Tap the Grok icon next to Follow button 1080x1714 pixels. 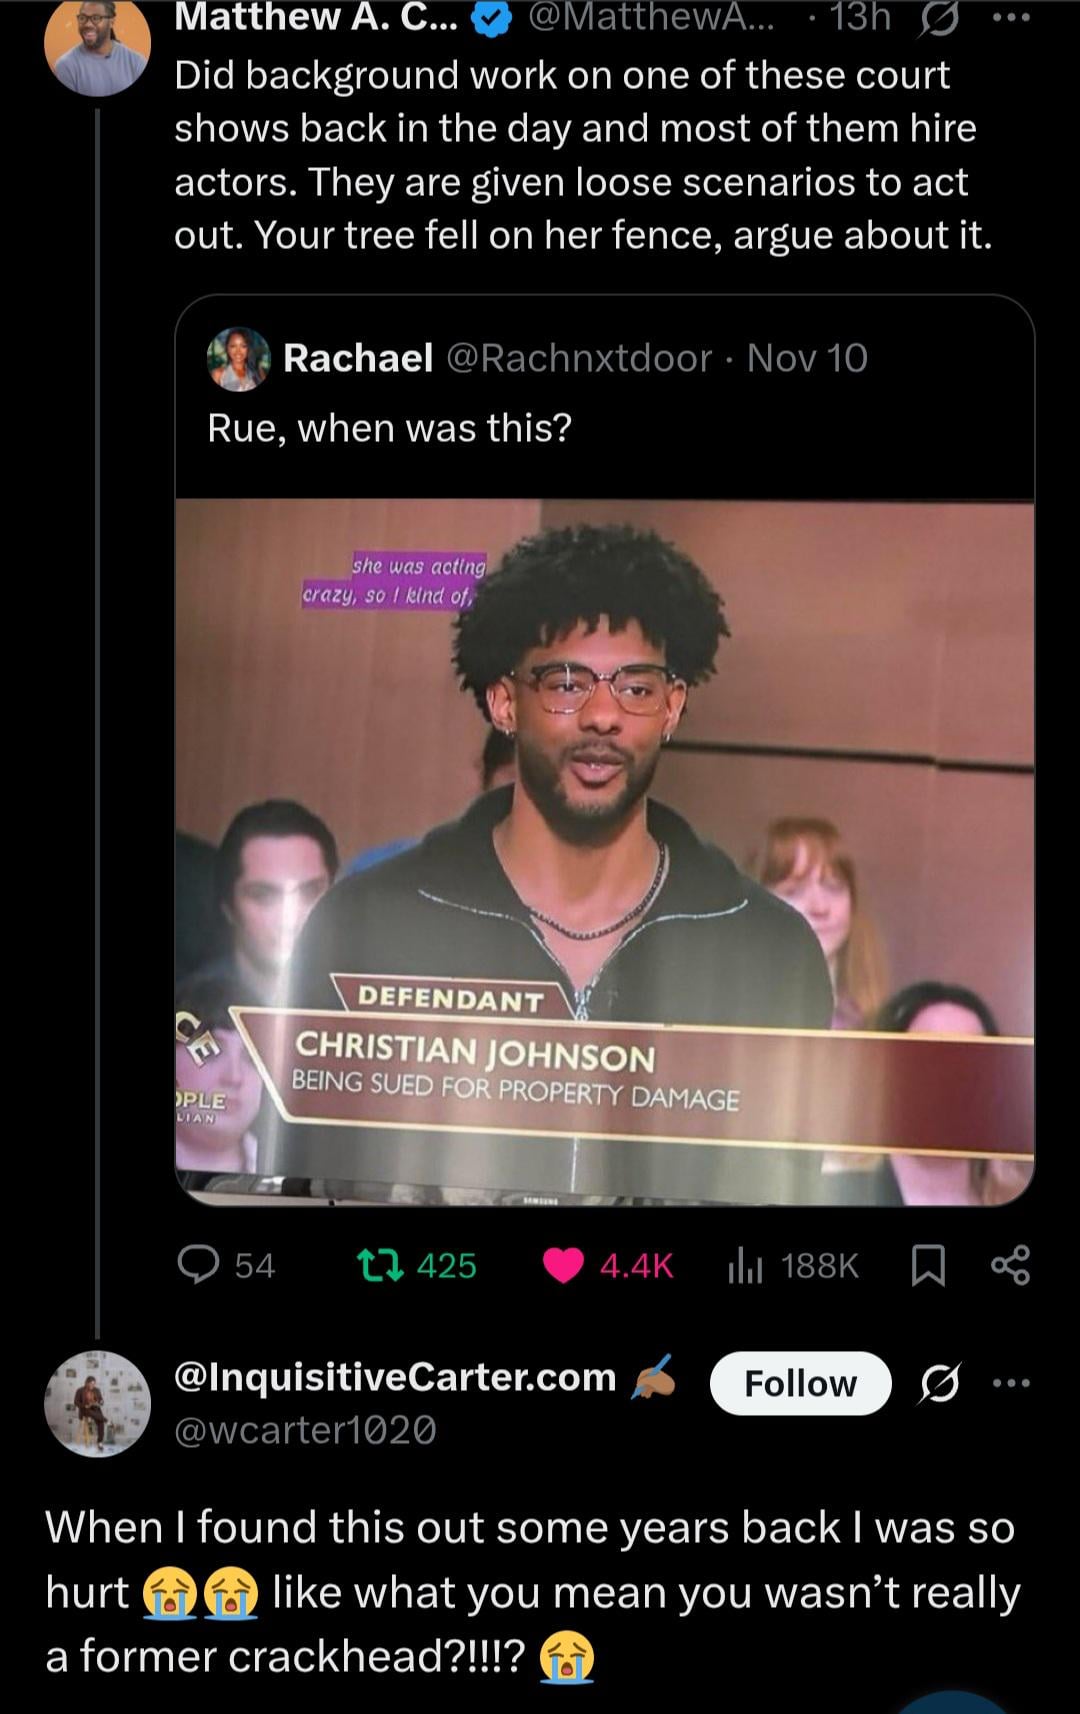tap(939, 1384)
